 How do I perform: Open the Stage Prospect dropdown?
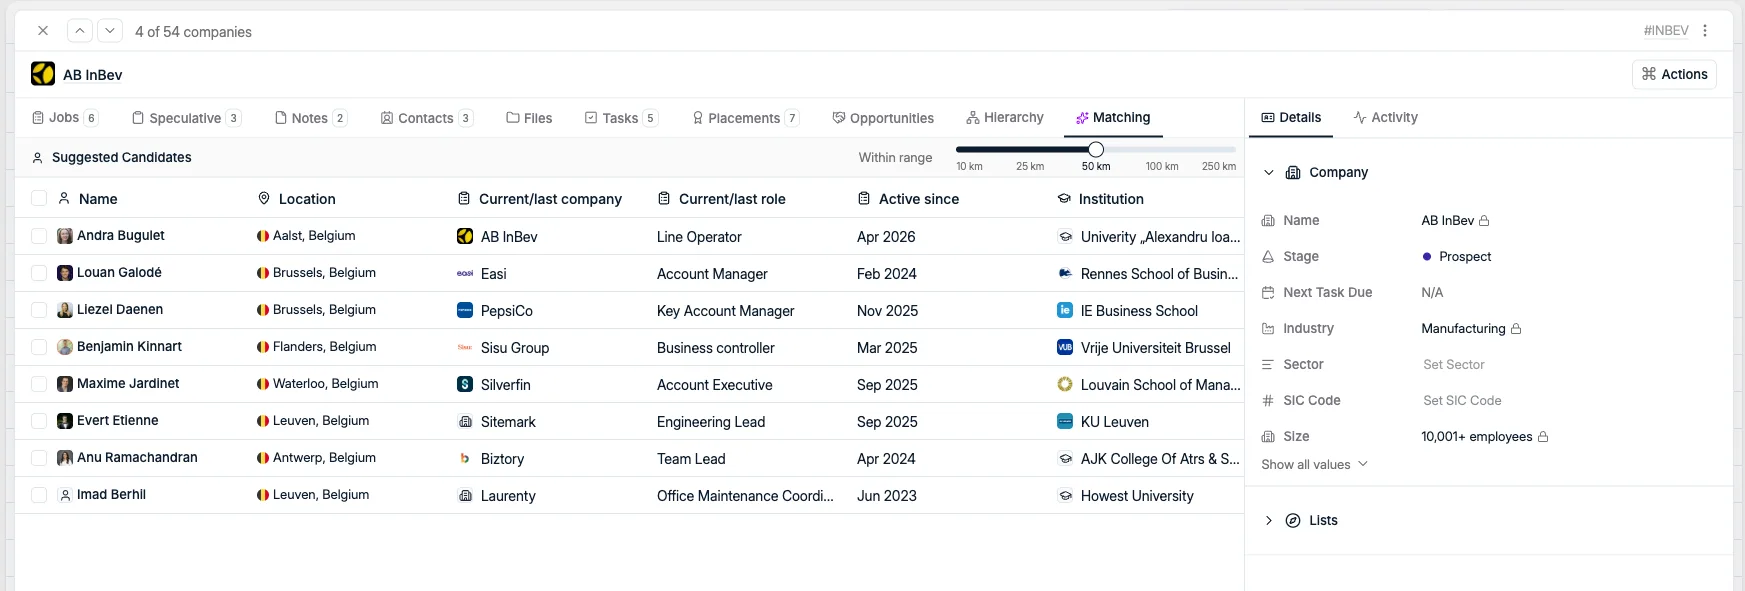click(x=1457, y=257)
